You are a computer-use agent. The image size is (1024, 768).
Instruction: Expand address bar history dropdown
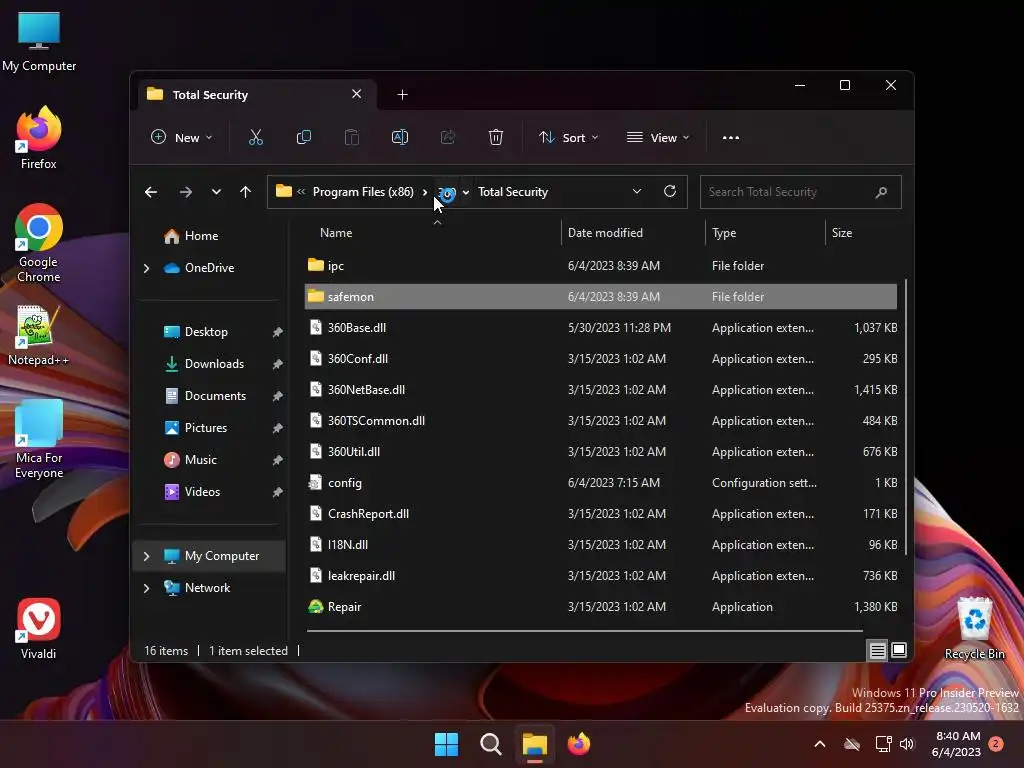coord(637,191)
